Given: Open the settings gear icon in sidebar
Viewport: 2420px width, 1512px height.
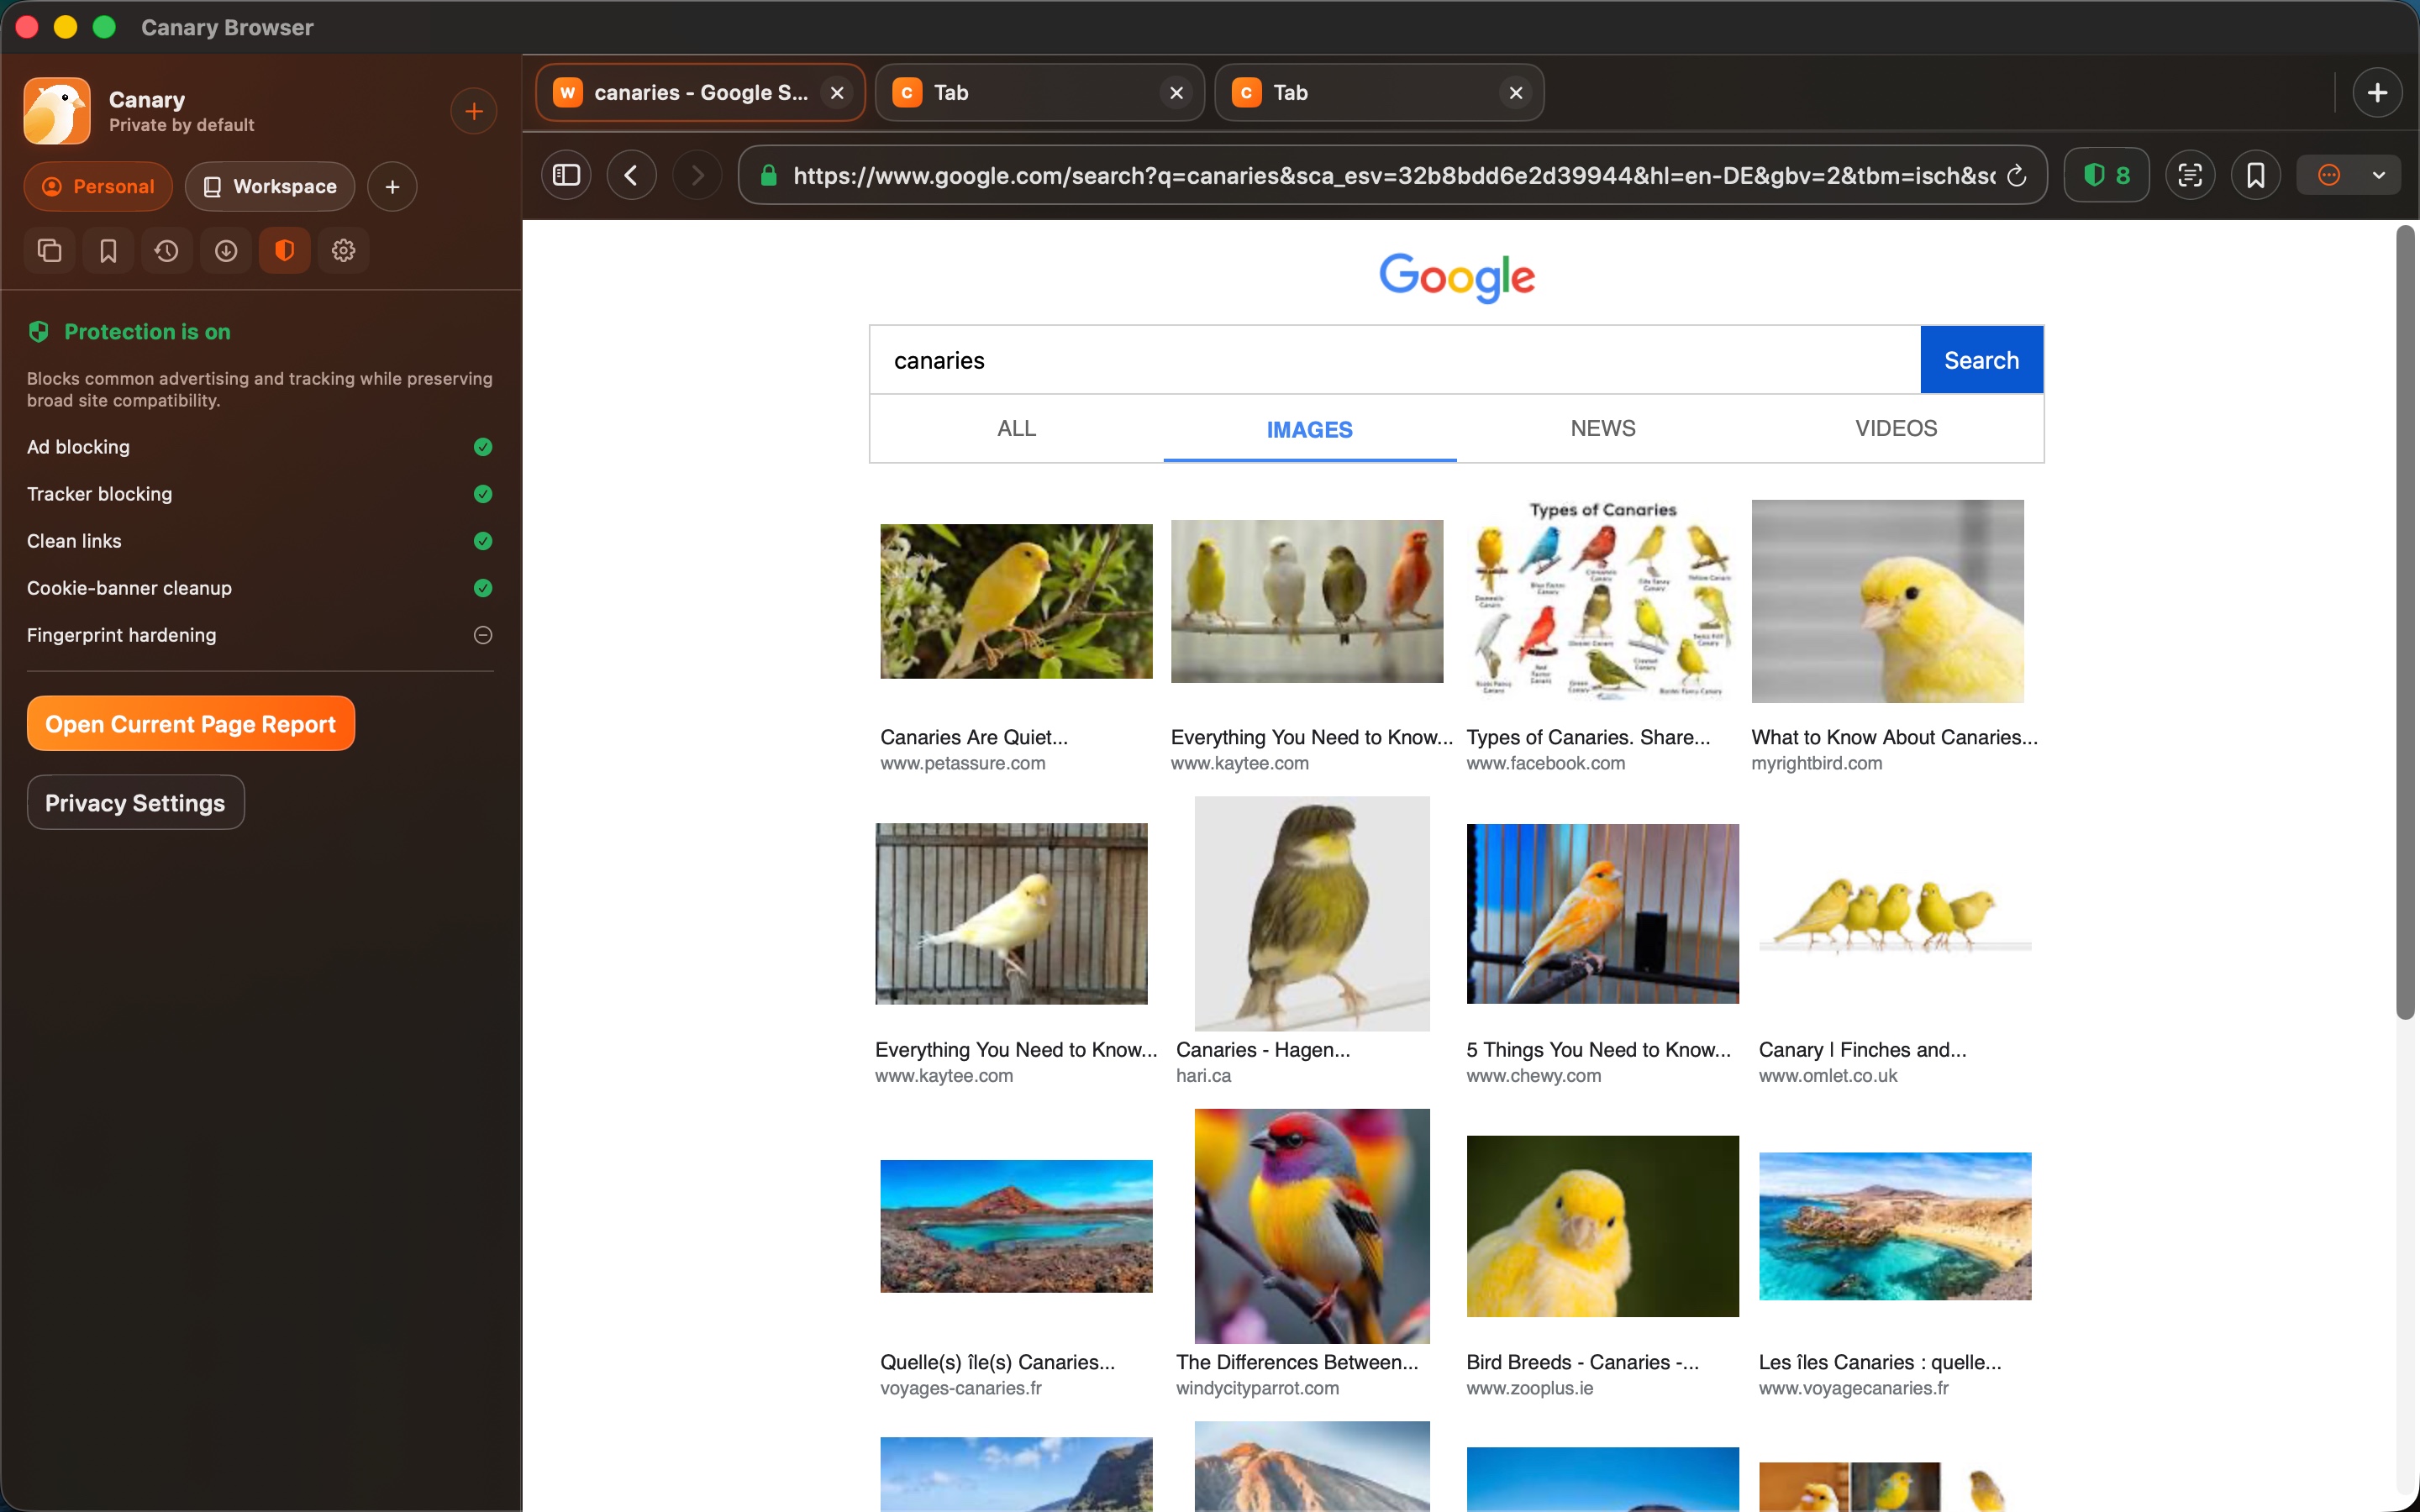Looking at the screenshot, I should 344,250.
